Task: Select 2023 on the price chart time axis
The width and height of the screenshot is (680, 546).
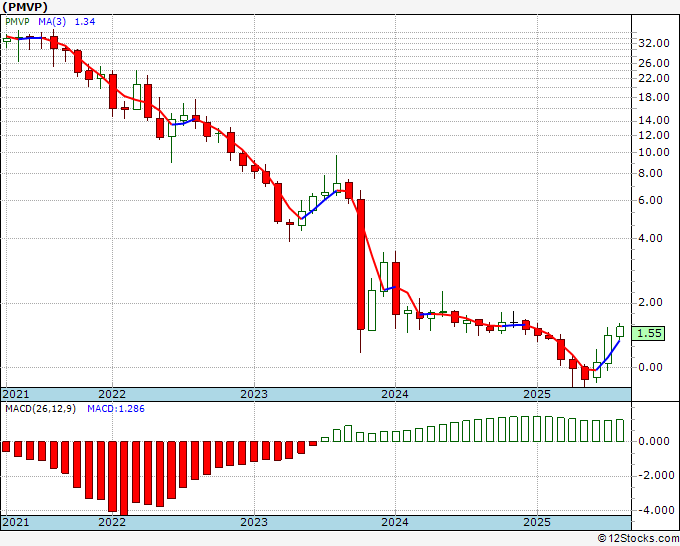Action: (x=254, y=394)
